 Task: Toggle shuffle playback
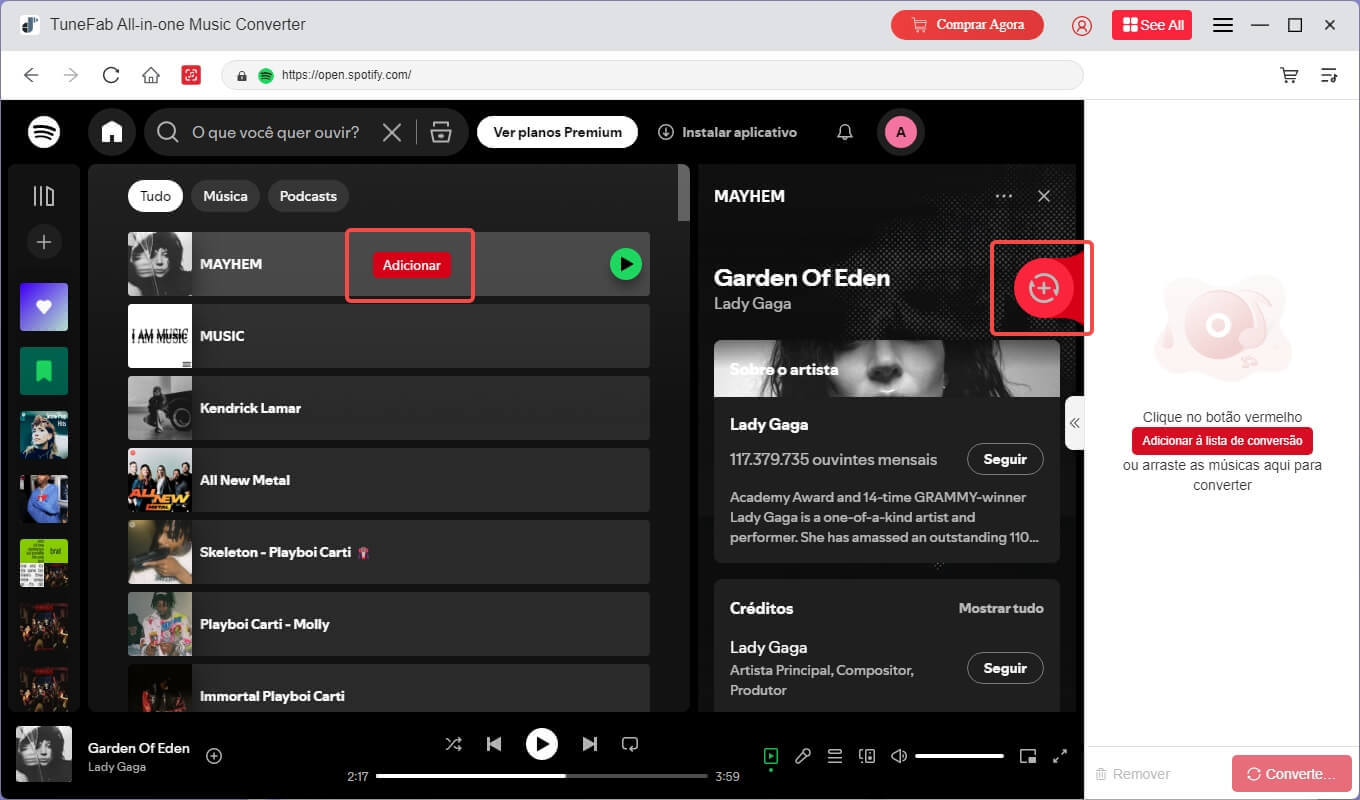pos(453,744)
